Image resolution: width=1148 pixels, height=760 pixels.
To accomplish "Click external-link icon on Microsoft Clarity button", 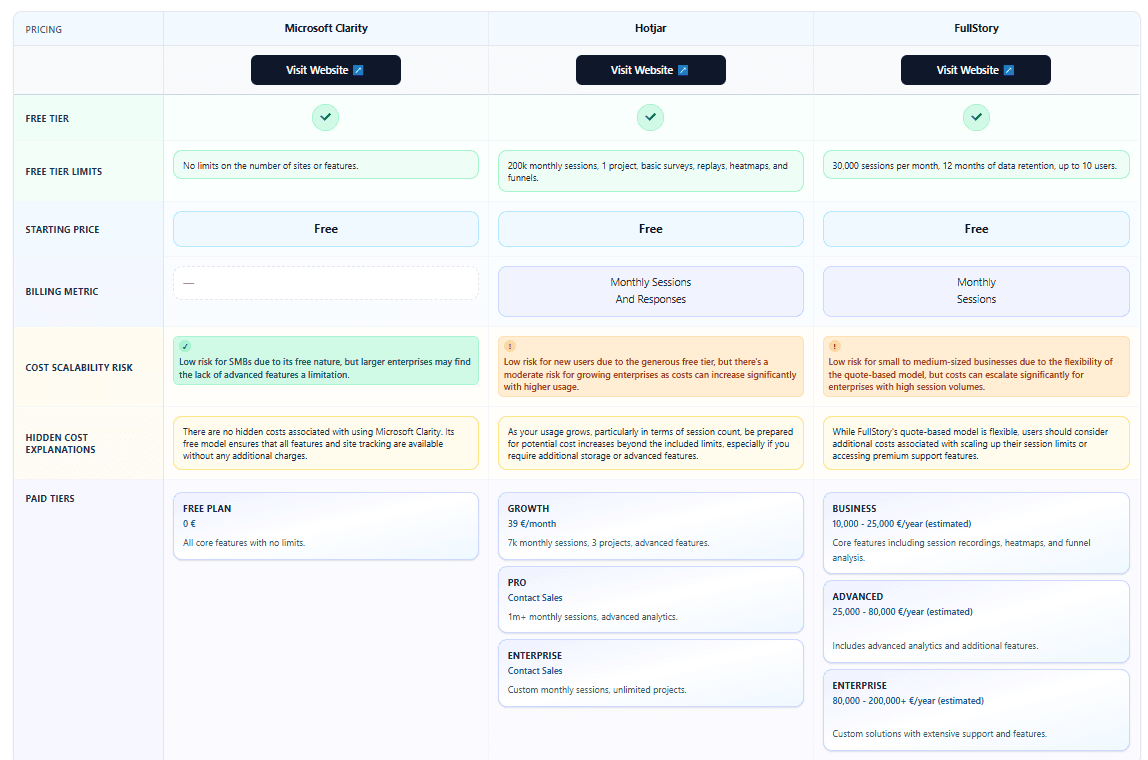I will pyautogui.click(x=358, y=70).
